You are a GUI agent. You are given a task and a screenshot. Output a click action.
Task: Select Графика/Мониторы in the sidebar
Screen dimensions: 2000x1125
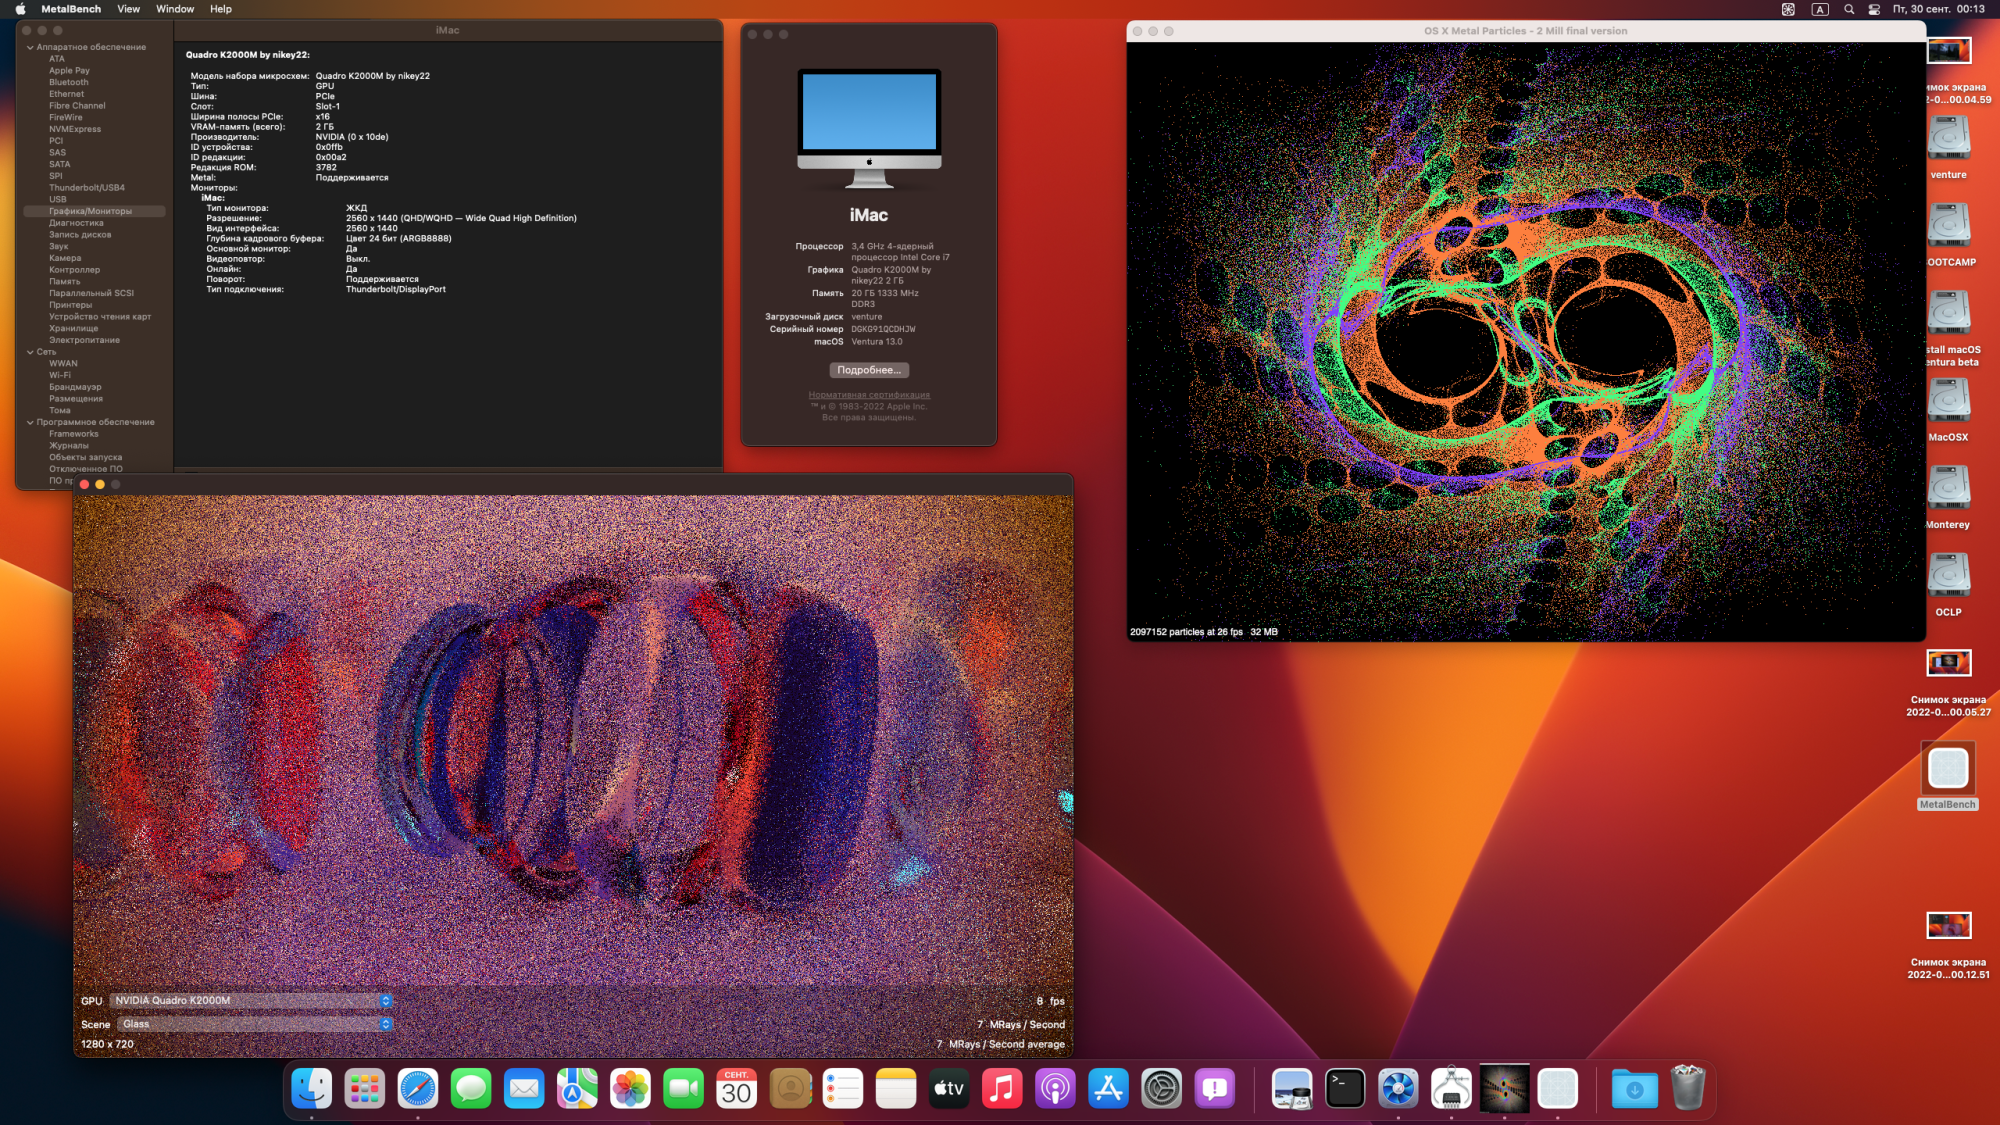coord(90,211)
